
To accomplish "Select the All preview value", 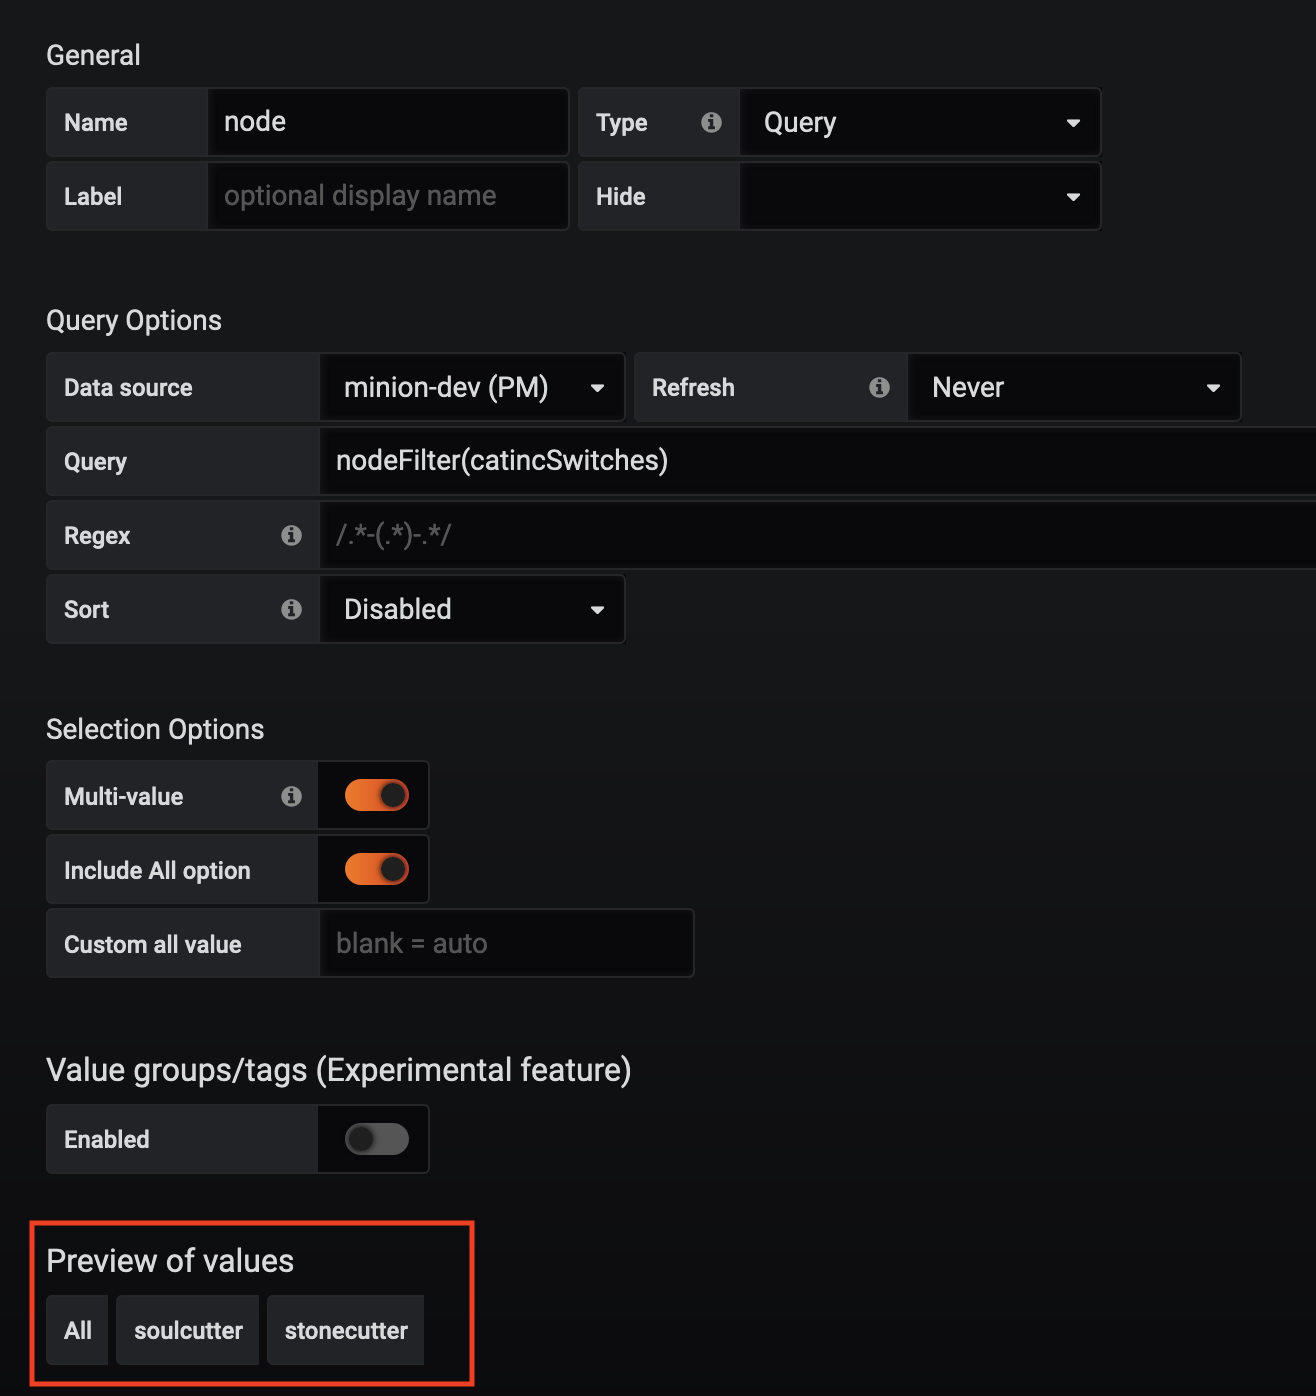I will 77,1330.
